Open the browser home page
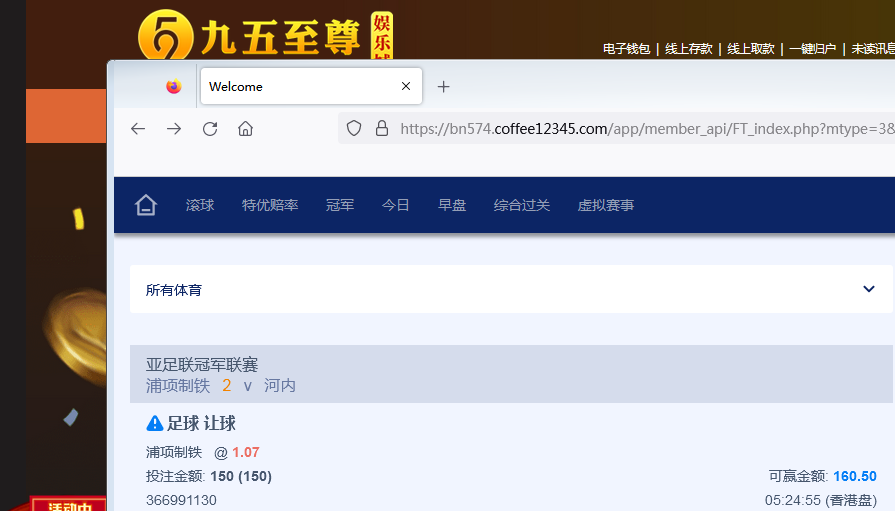 pyautogui.click(x=245, y=129)
